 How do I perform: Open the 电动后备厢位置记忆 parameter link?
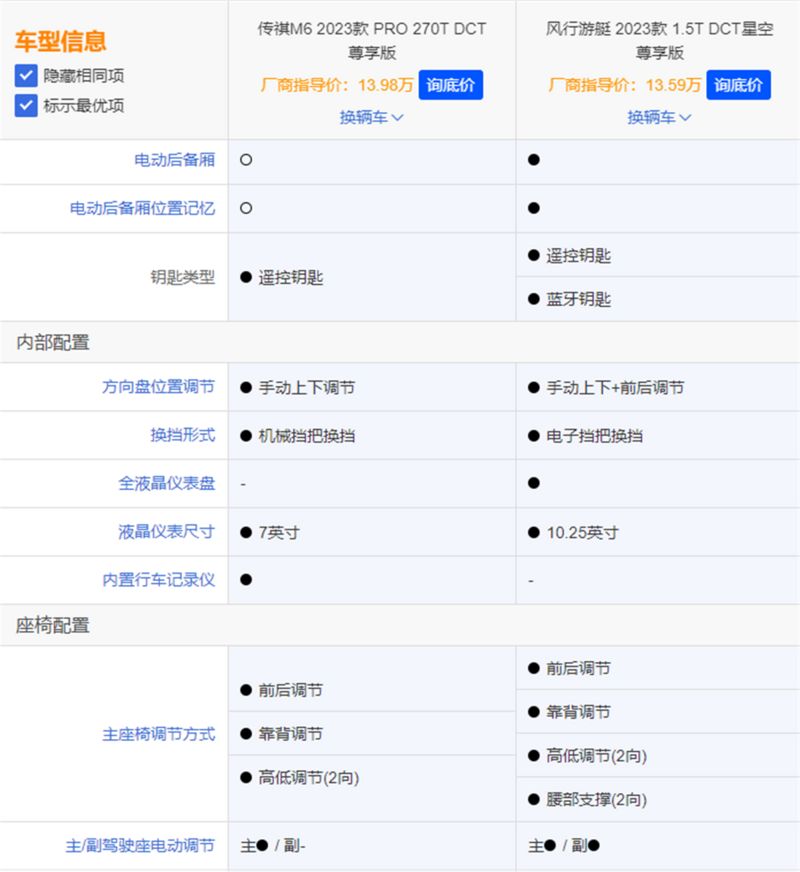(142, 209)
